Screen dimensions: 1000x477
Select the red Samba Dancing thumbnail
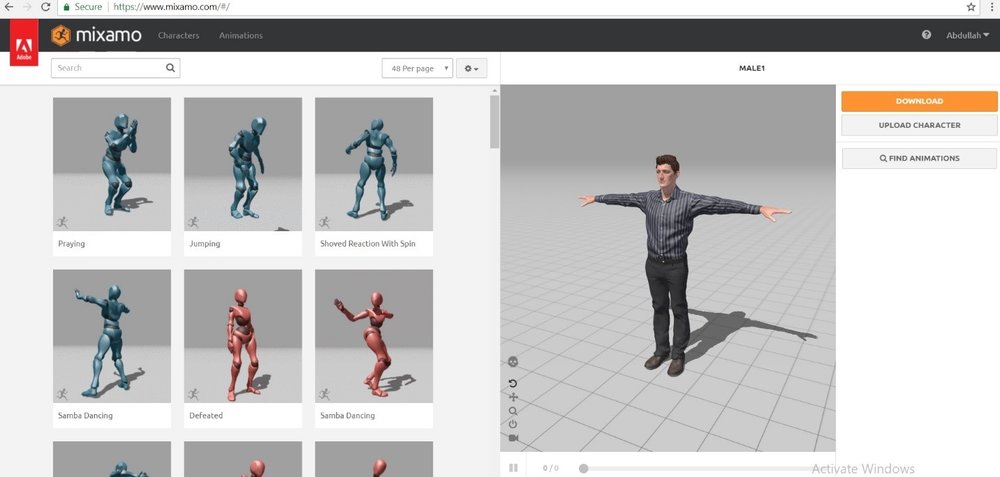click(374, 336)
